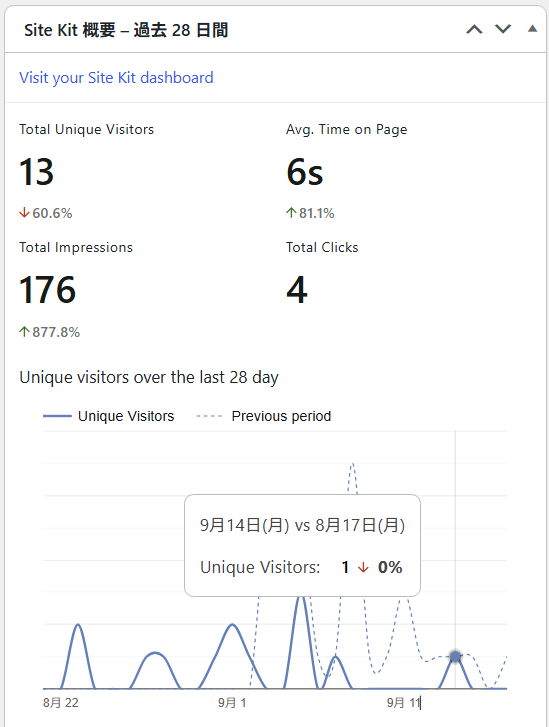Click the 6s average time value
Image resolution: width=549 pixels, height=727 pixels.
305,172
